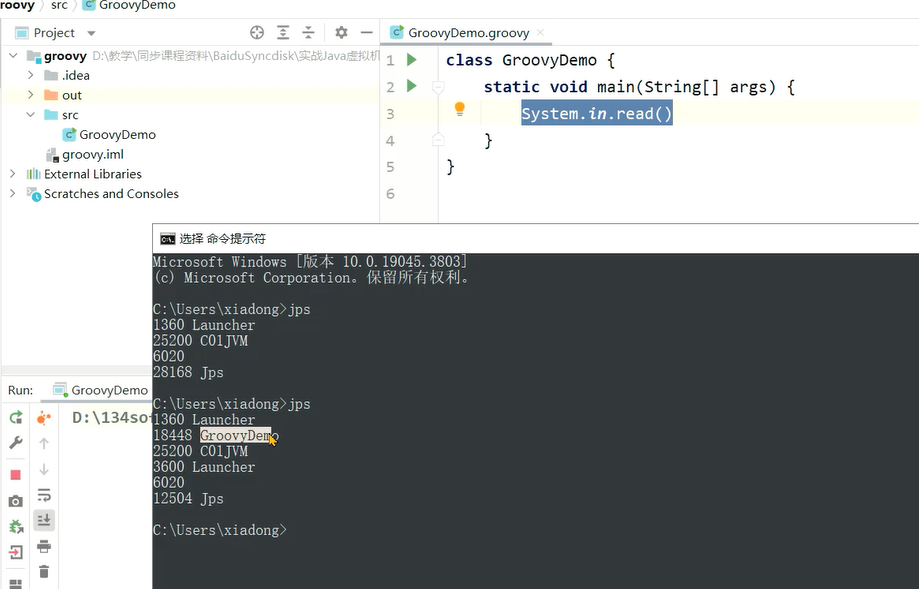The image size is (919, 589).
Task: Click the locate target crosshair icon
Action: tap(257, 33)
